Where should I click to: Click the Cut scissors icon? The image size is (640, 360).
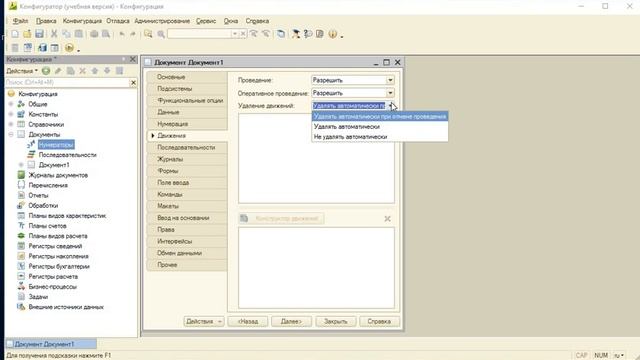[54, 34]
